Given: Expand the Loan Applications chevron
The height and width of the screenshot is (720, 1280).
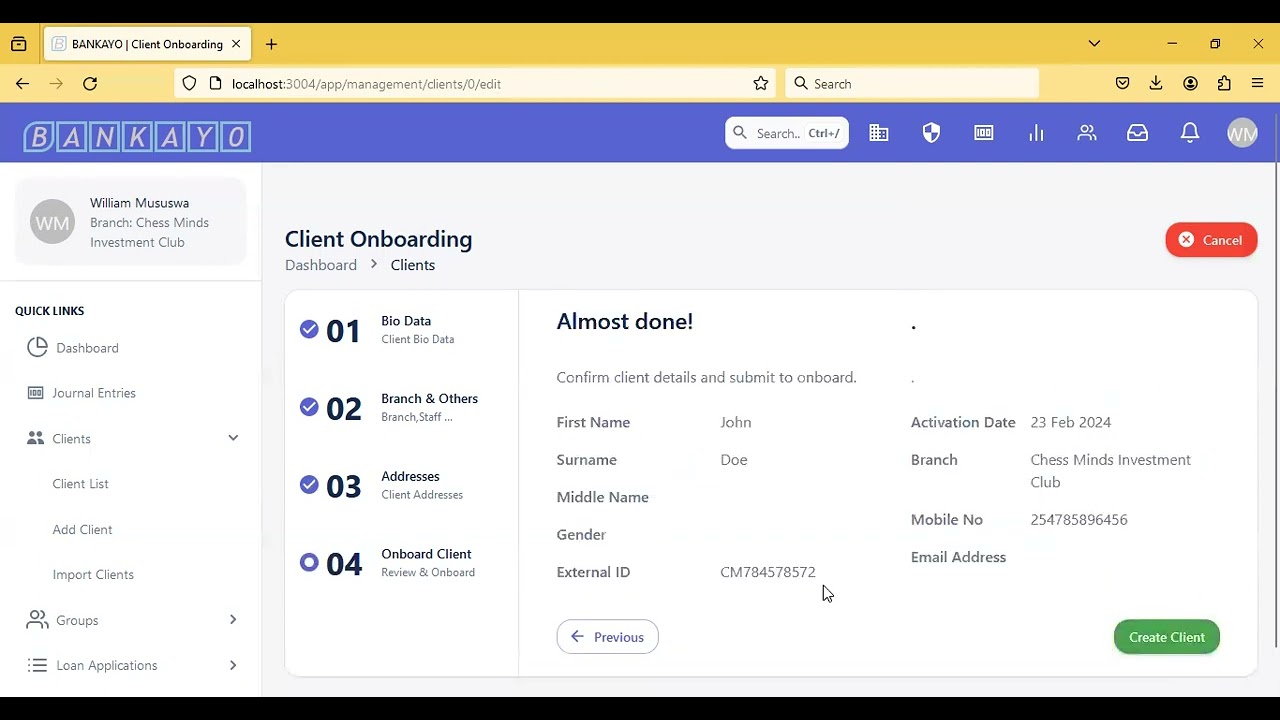Looking at the screenshot, I should 233,665.
